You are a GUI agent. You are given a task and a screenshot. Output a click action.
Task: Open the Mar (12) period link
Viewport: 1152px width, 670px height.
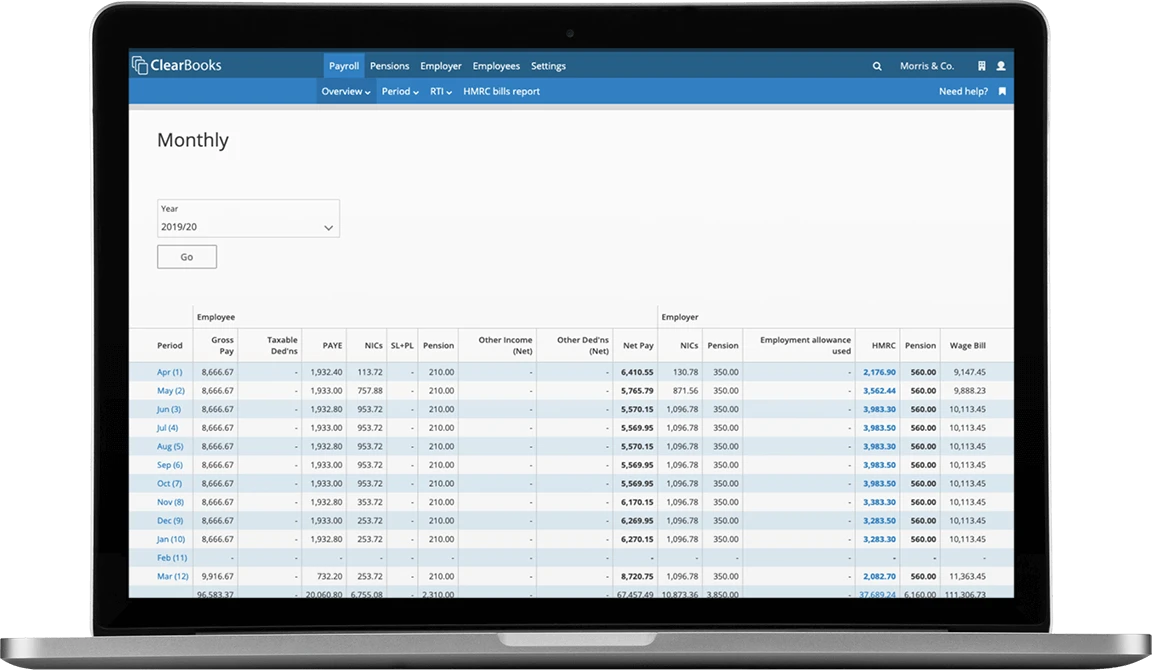pos(173,577)
